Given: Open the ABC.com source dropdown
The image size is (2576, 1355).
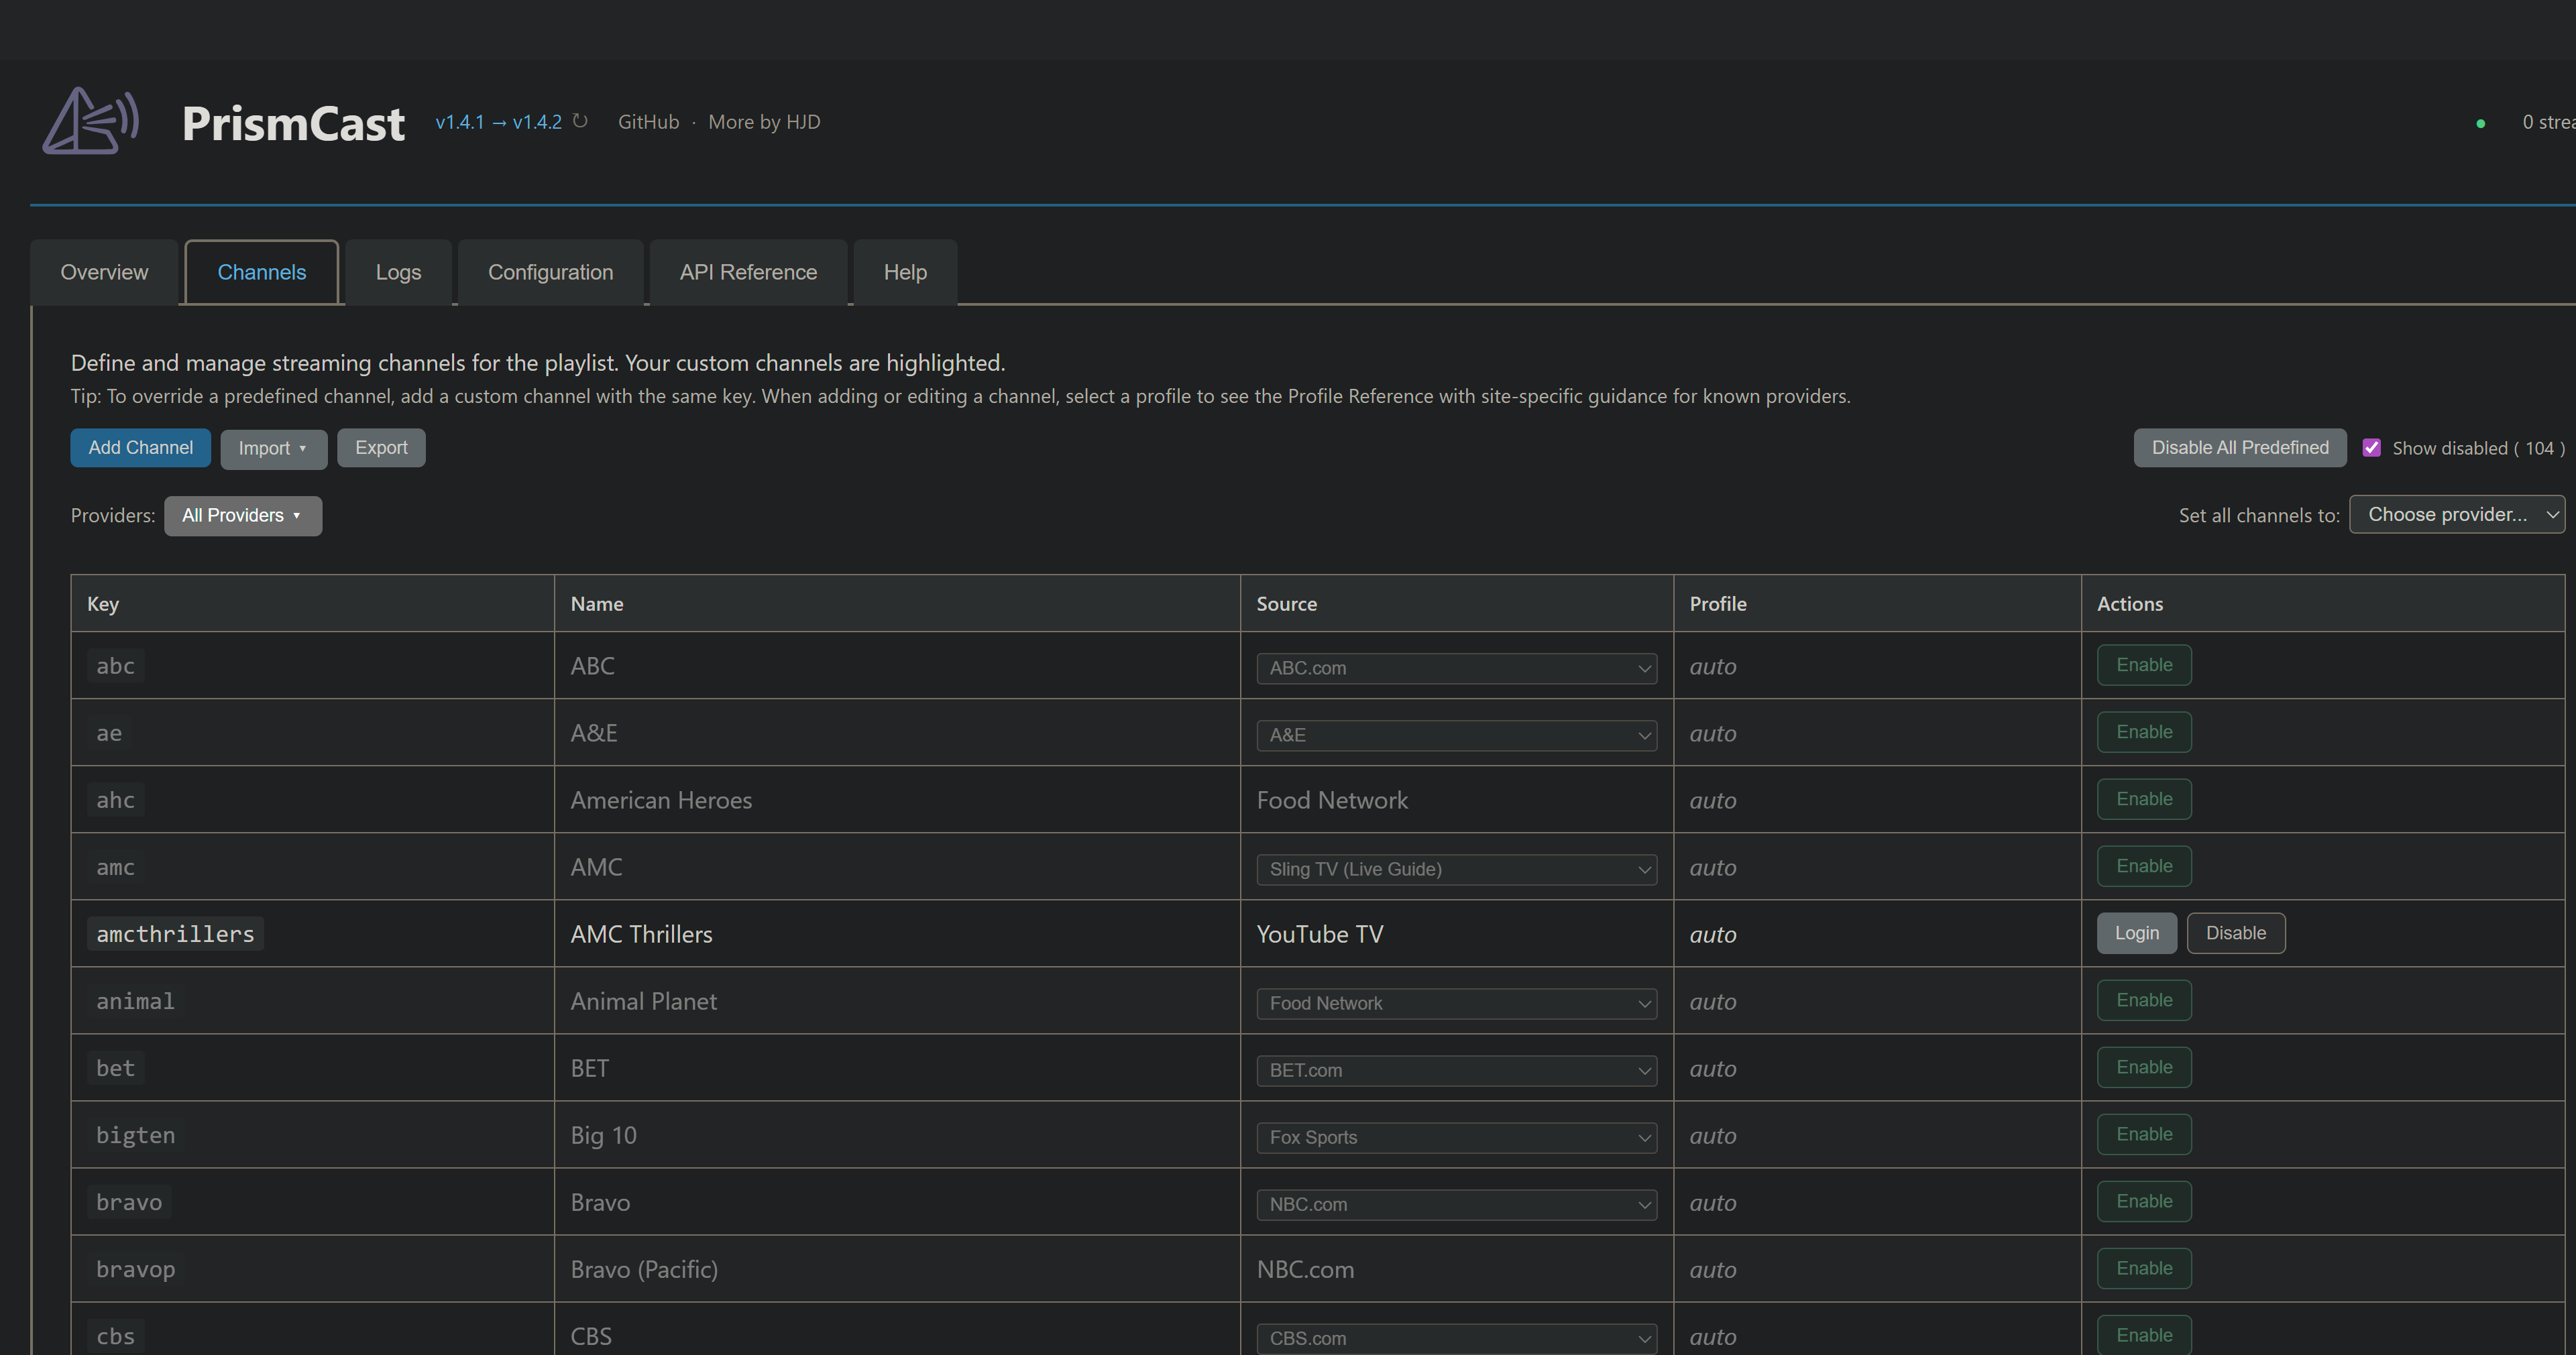Looking at the screenshot, I should [x=1456, y=668].
